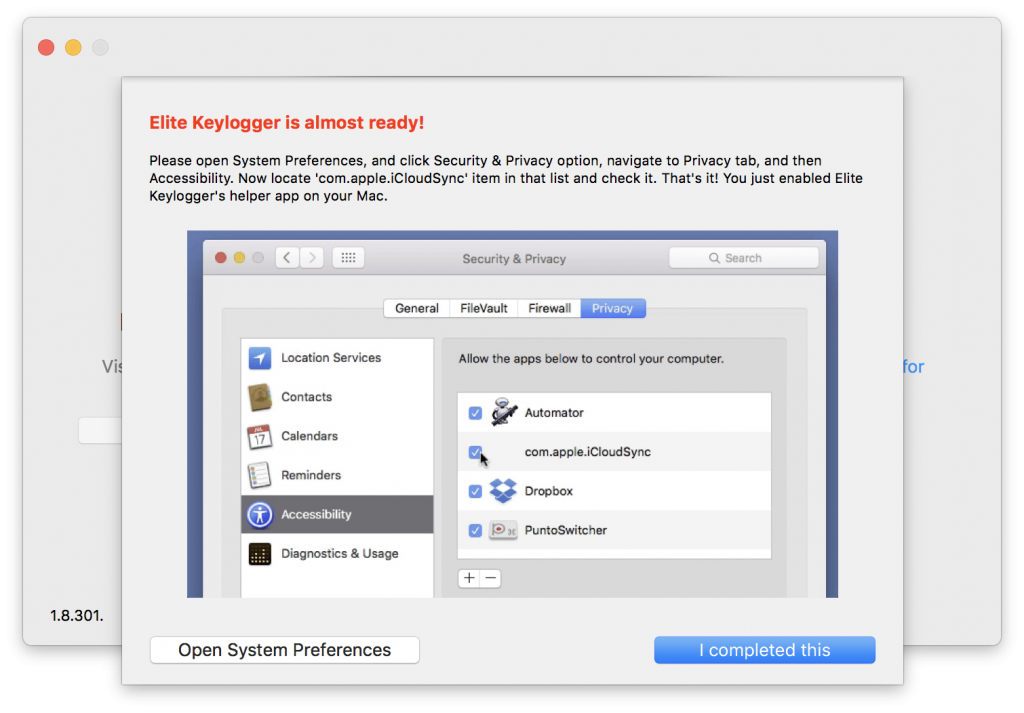
Task: Switch to the Privacy tab
Action: coord(613,308)
